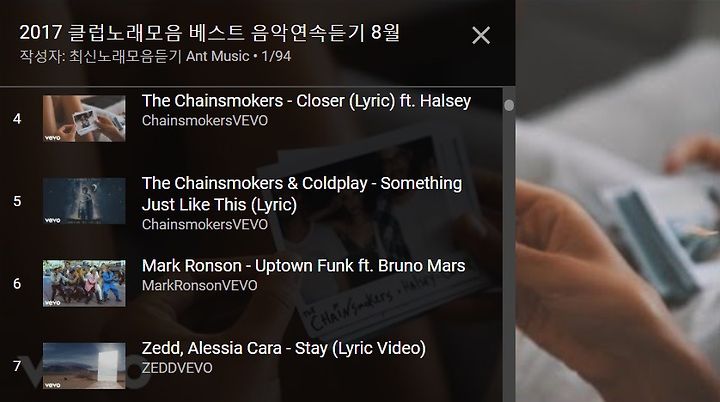Open Uptown Funk video thumbnail
Image resolution: width=720 pixels, height=402 pixels.
(84, 283)
